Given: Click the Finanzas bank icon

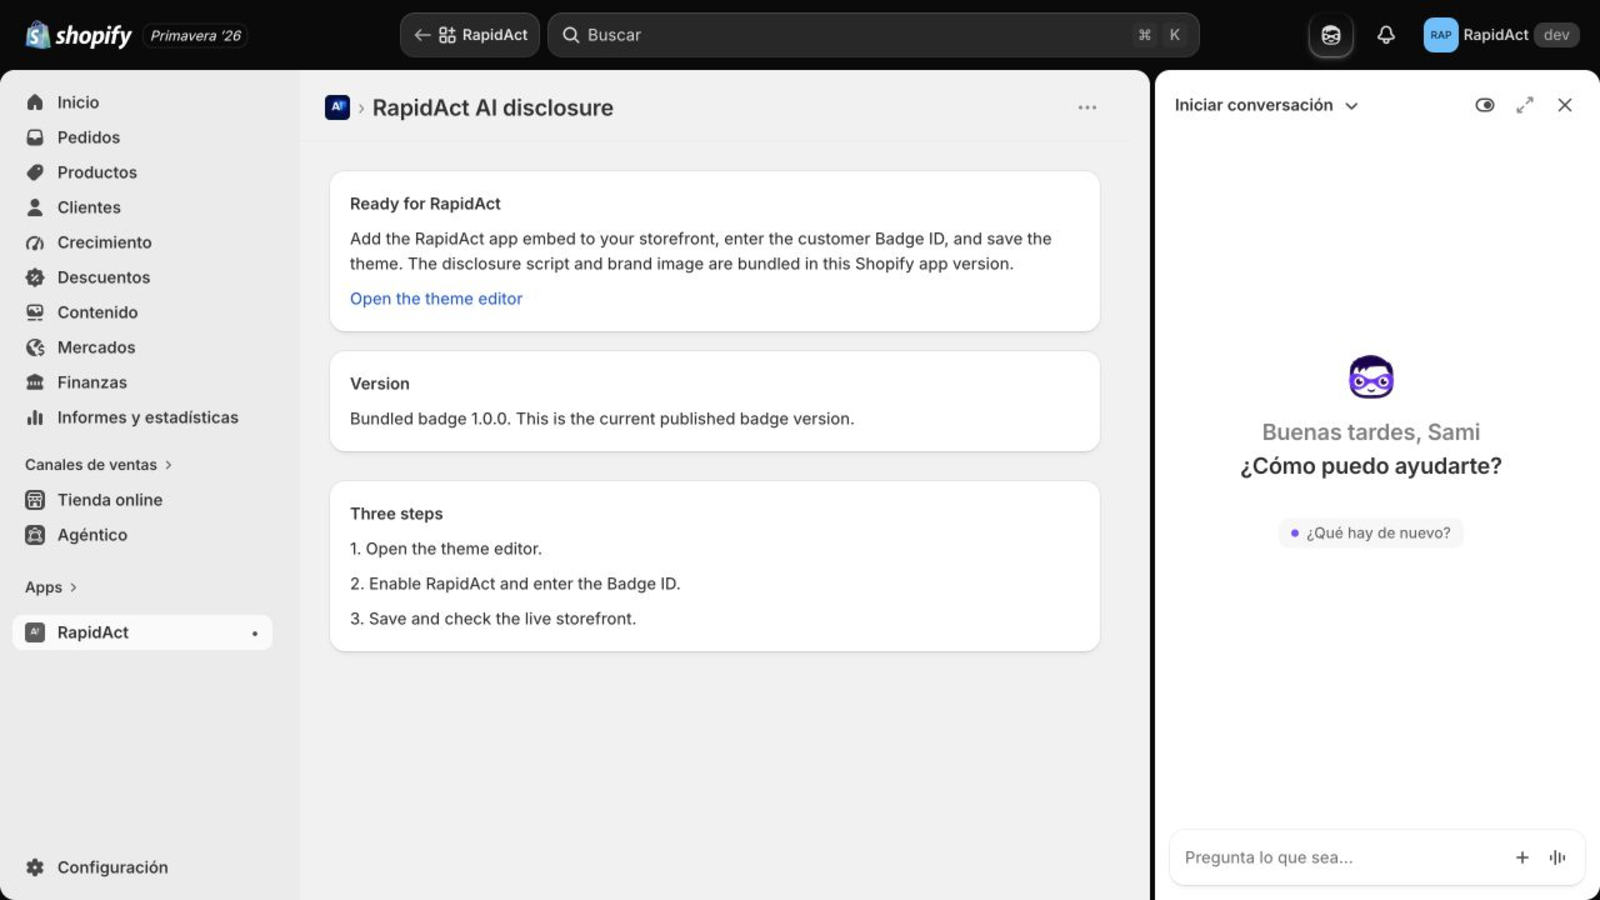Looking at the screenshot, I should click(x=35, y=382).
